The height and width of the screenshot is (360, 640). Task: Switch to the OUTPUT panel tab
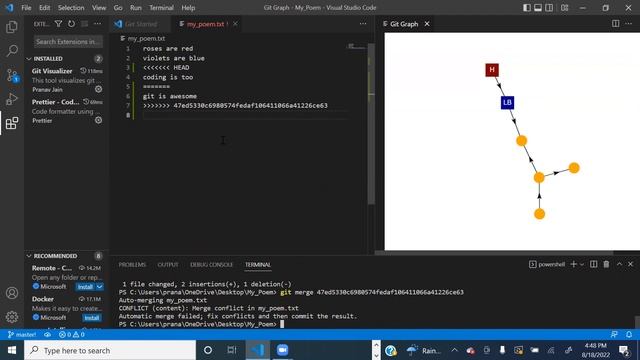click(x=168, y=264)
